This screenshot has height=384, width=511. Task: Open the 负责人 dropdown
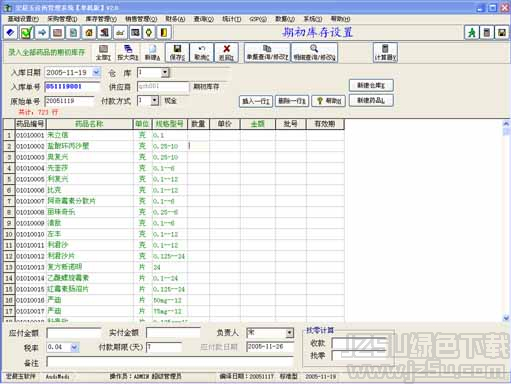(290, 332)
